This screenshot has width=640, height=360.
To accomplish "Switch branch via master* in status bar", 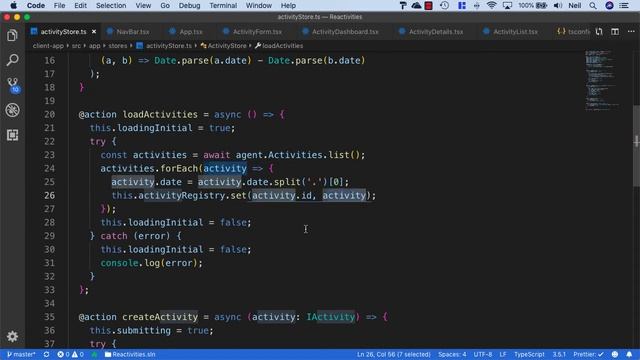I will point(21,354).
